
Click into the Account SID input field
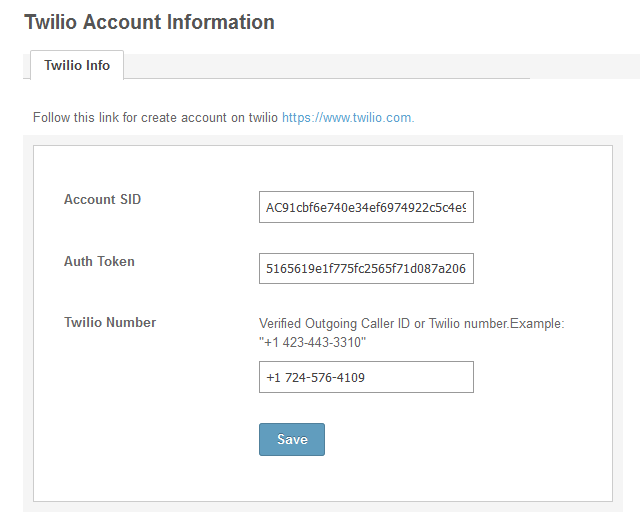[366, 207]
